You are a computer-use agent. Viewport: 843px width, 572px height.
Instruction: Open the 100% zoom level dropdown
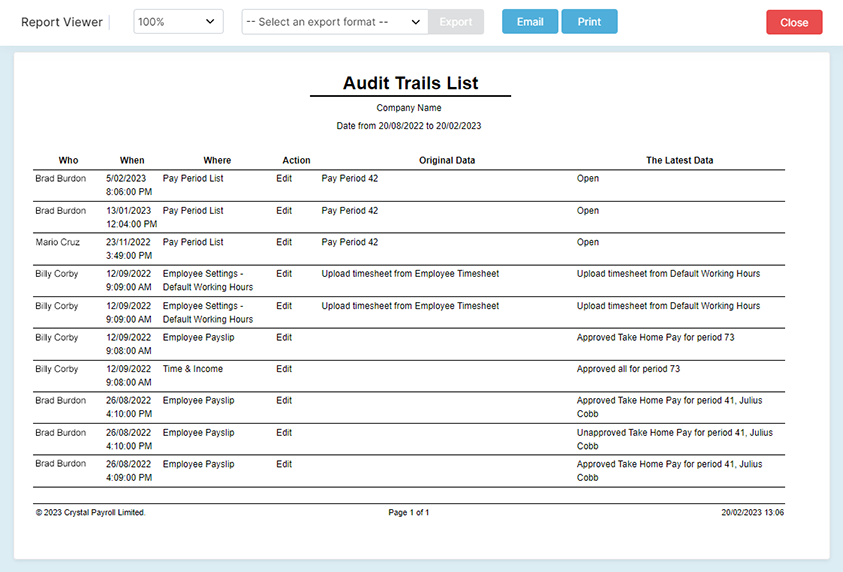(x=178, y=22)
